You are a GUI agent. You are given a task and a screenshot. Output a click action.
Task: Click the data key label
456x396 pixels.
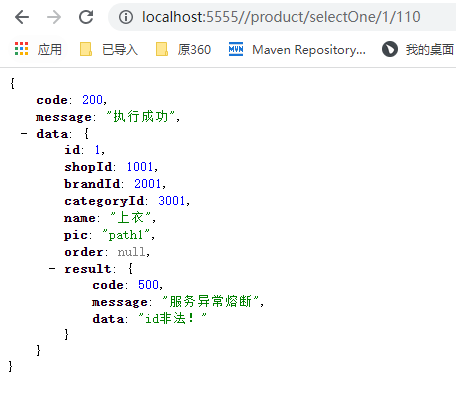52,134
